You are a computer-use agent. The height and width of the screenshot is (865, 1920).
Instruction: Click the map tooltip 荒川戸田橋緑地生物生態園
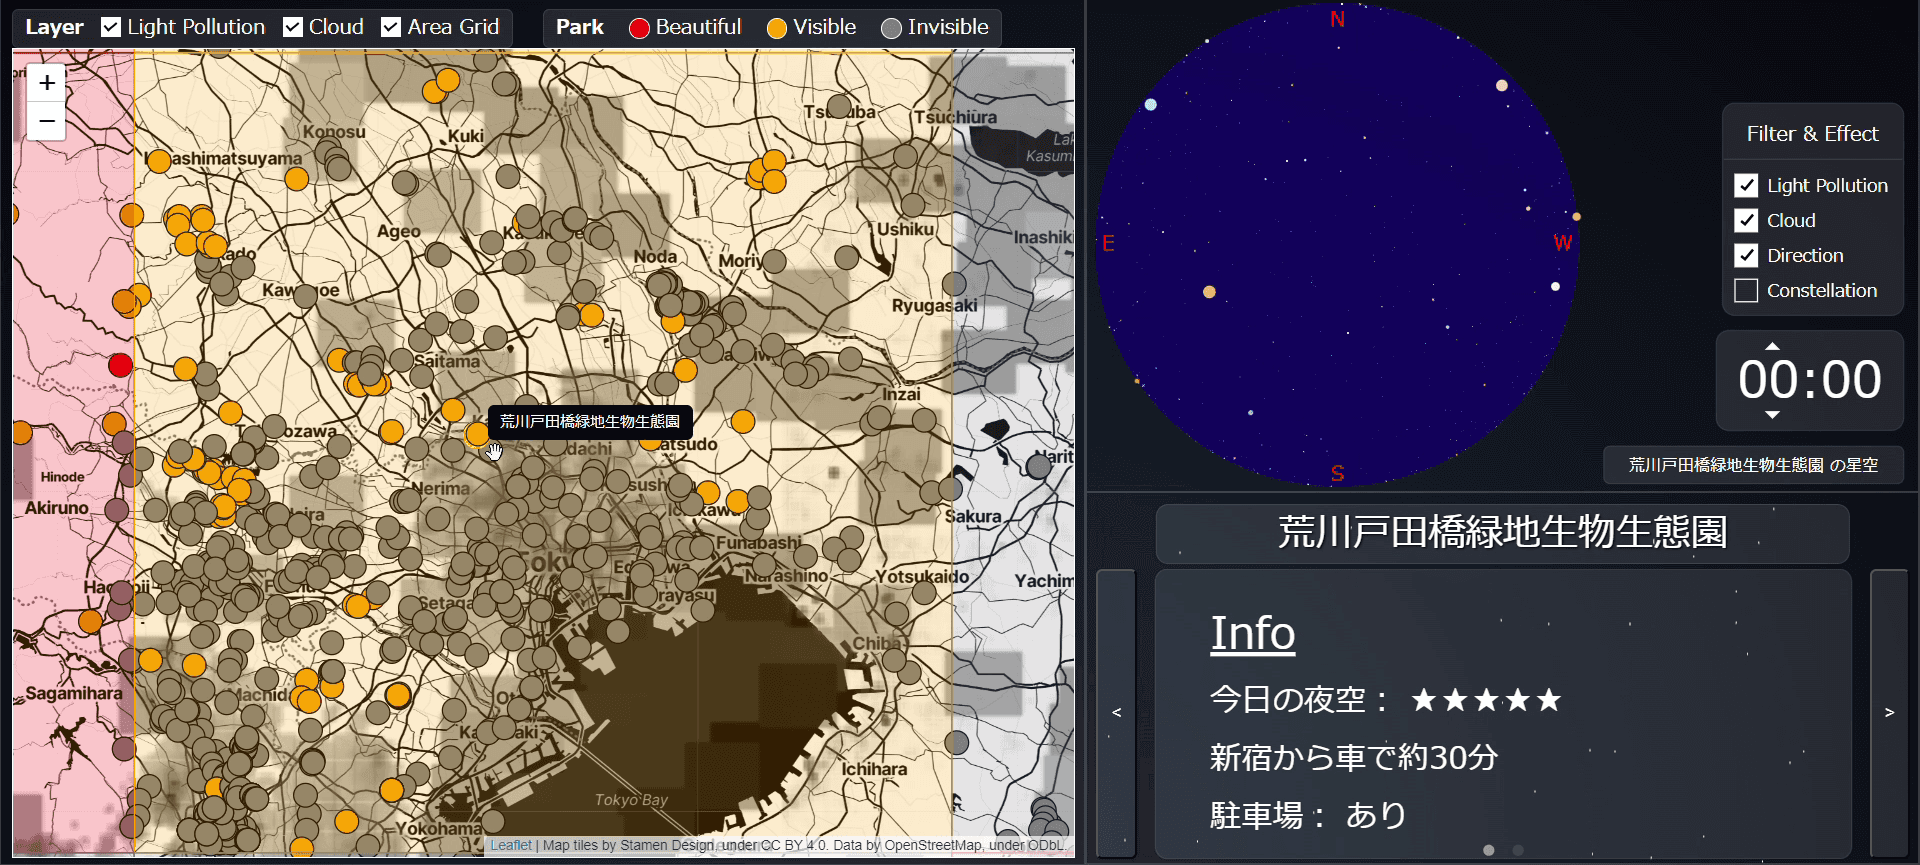coord(590,421)
